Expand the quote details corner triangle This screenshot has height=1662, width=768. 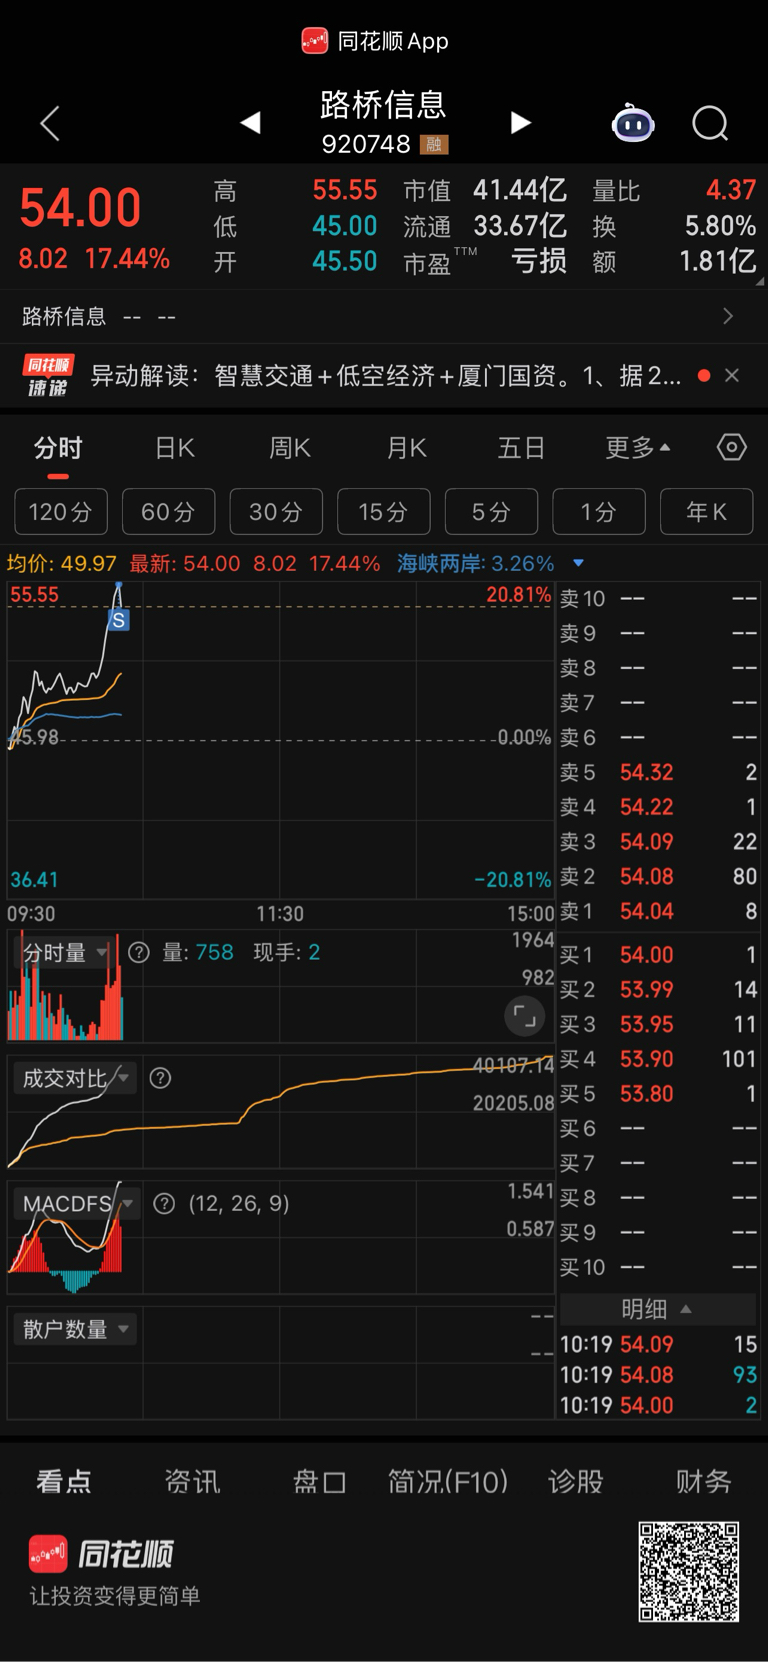(x=761, y=282)
